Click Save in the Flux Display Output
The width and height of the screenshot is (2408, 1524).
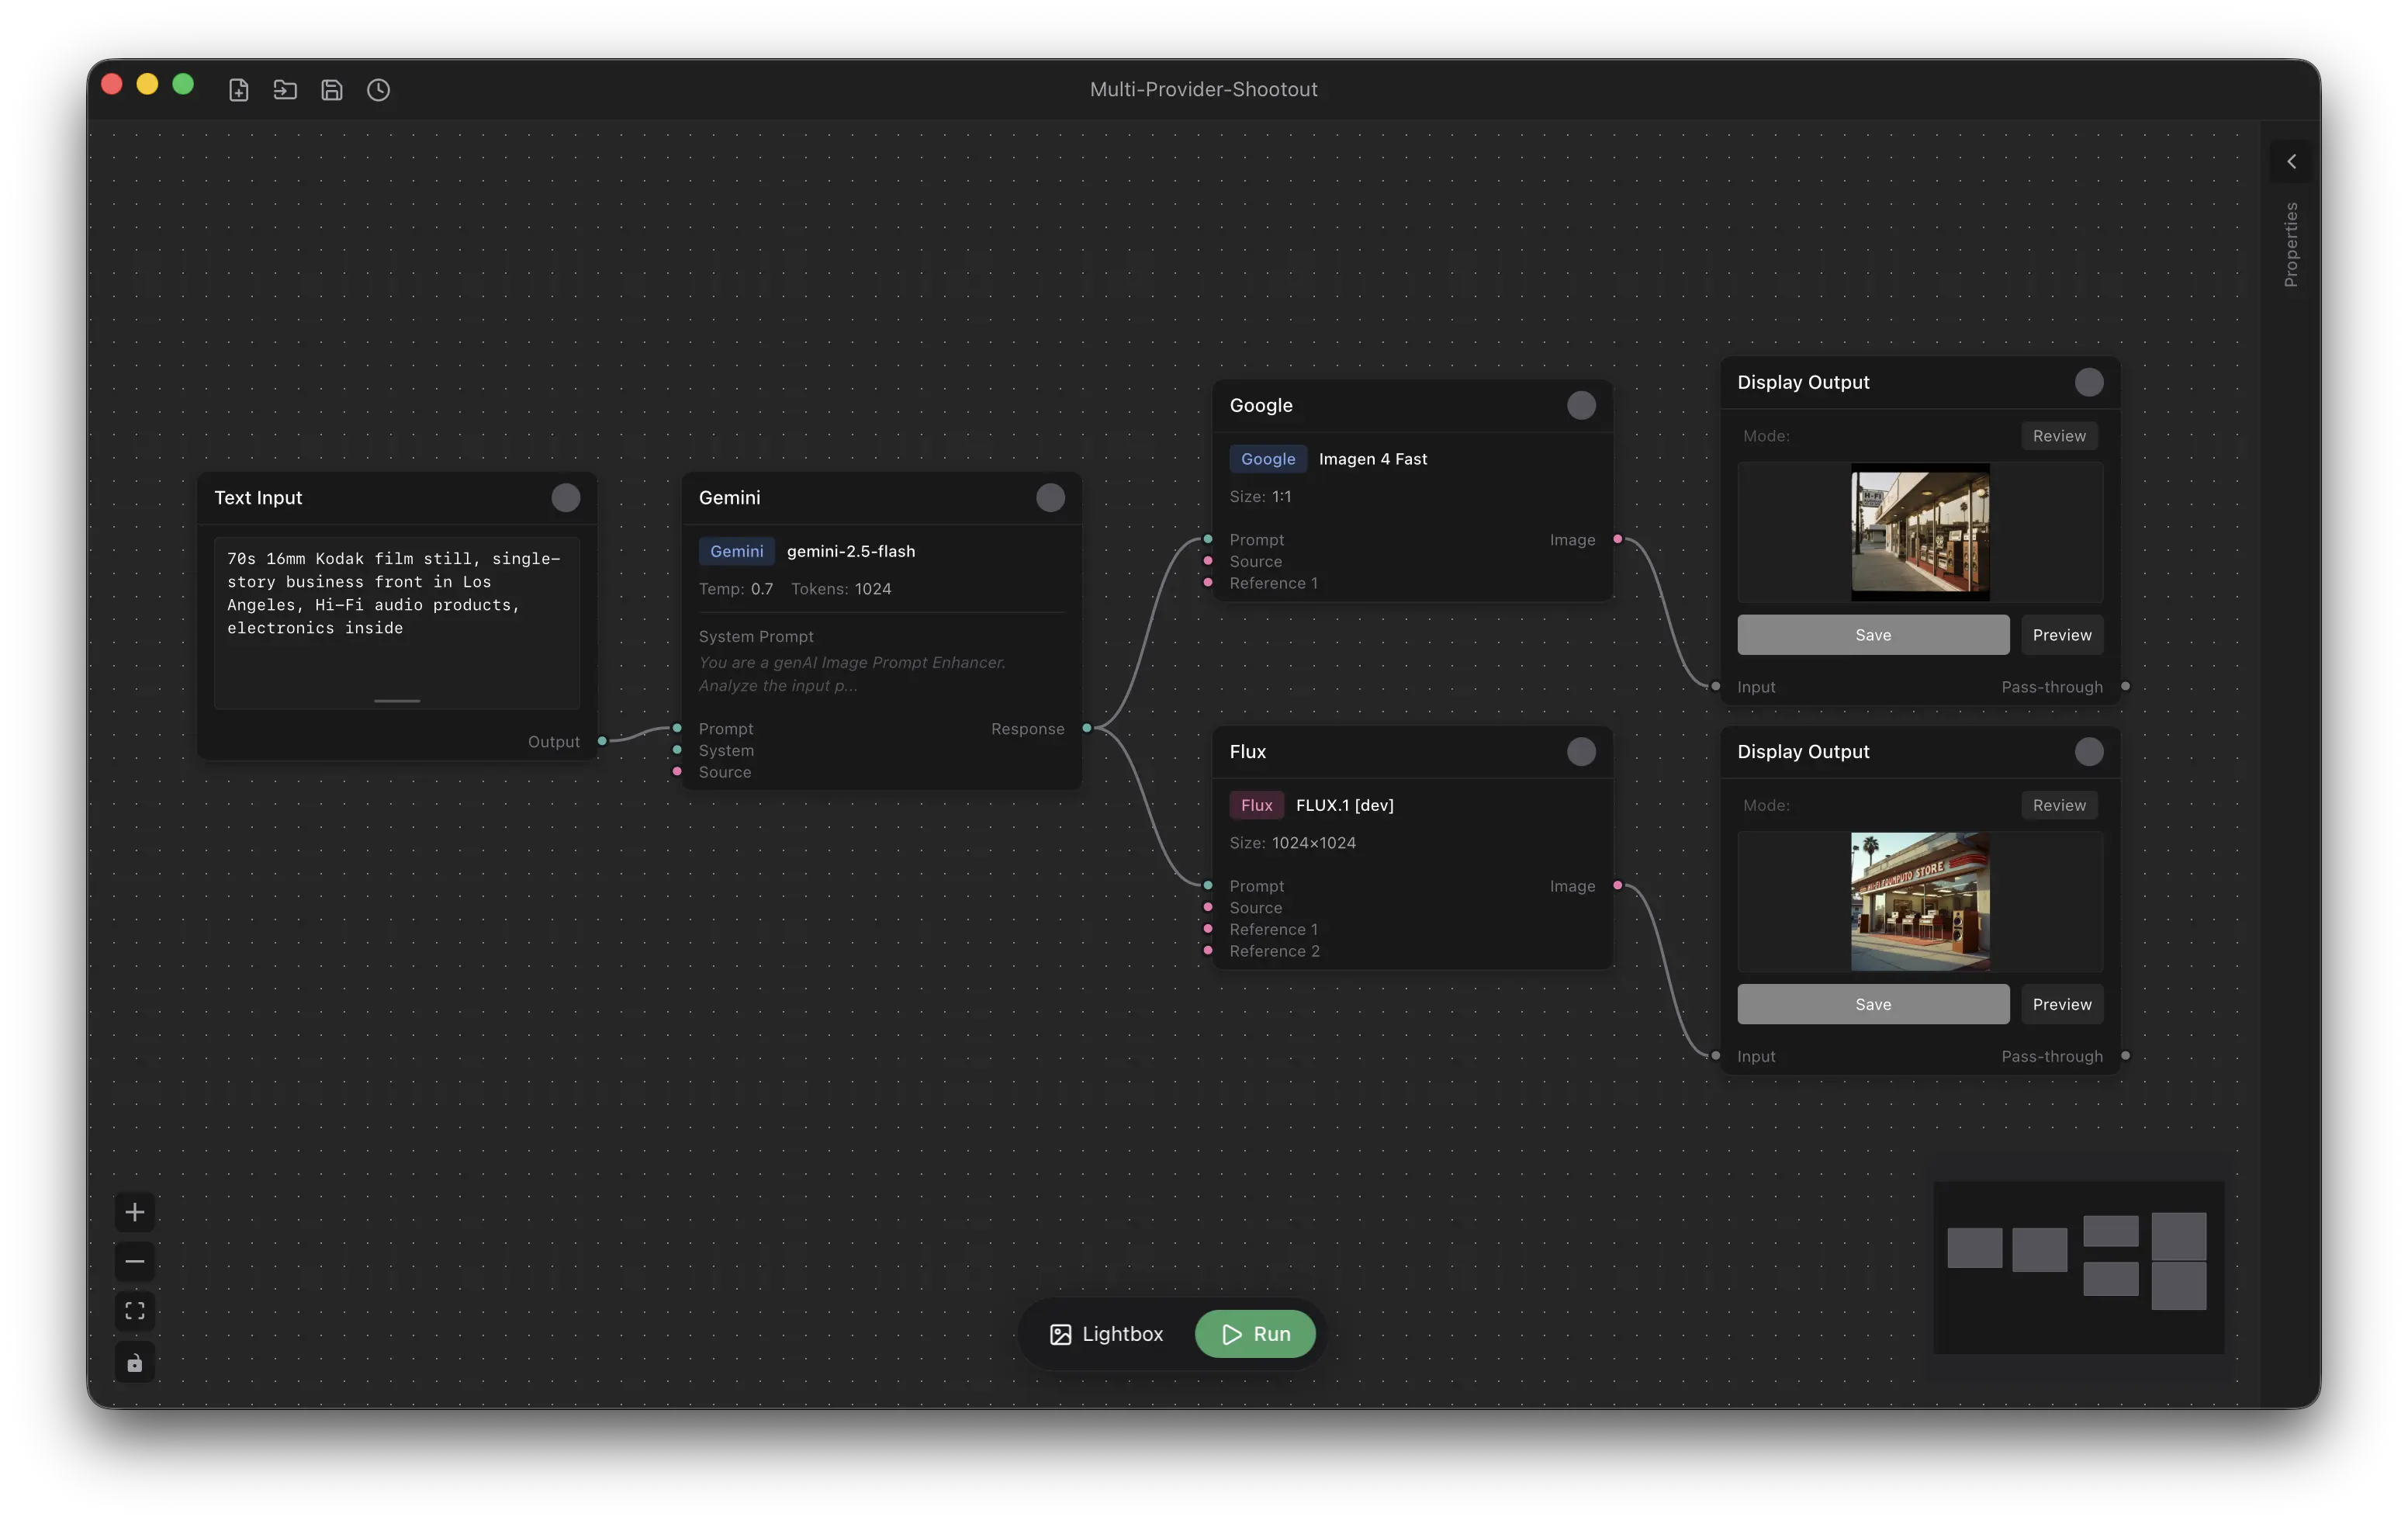(1872, 1004)
